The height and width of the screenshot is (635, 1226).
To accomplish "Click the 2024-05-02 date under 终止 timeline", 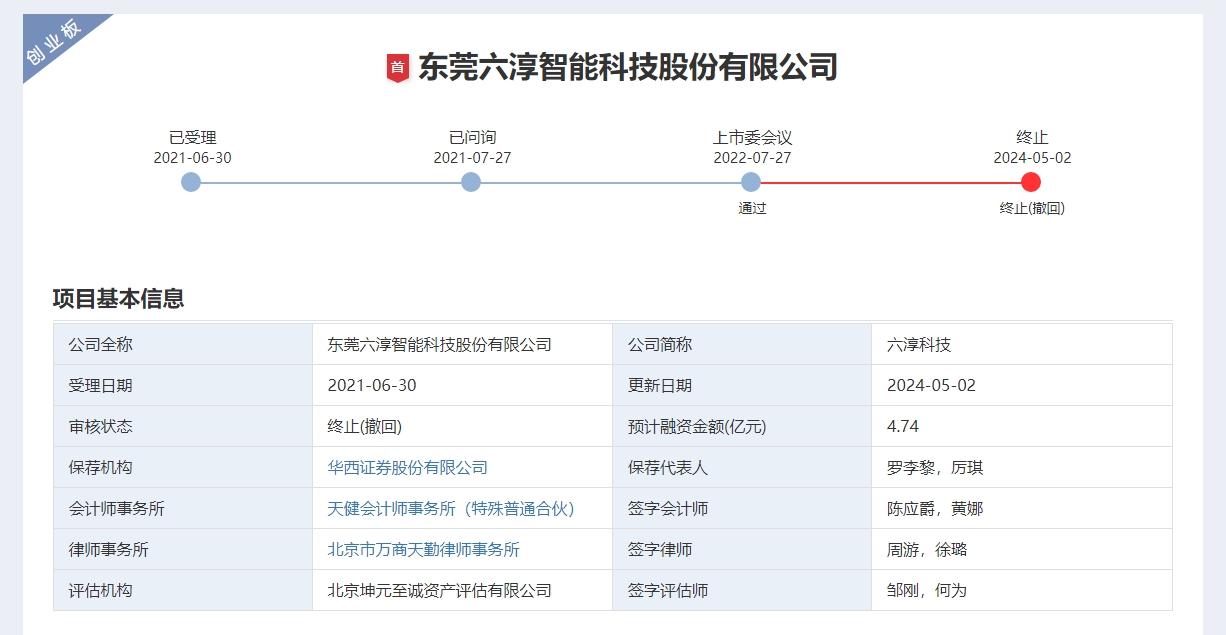I will point(1032,158).
